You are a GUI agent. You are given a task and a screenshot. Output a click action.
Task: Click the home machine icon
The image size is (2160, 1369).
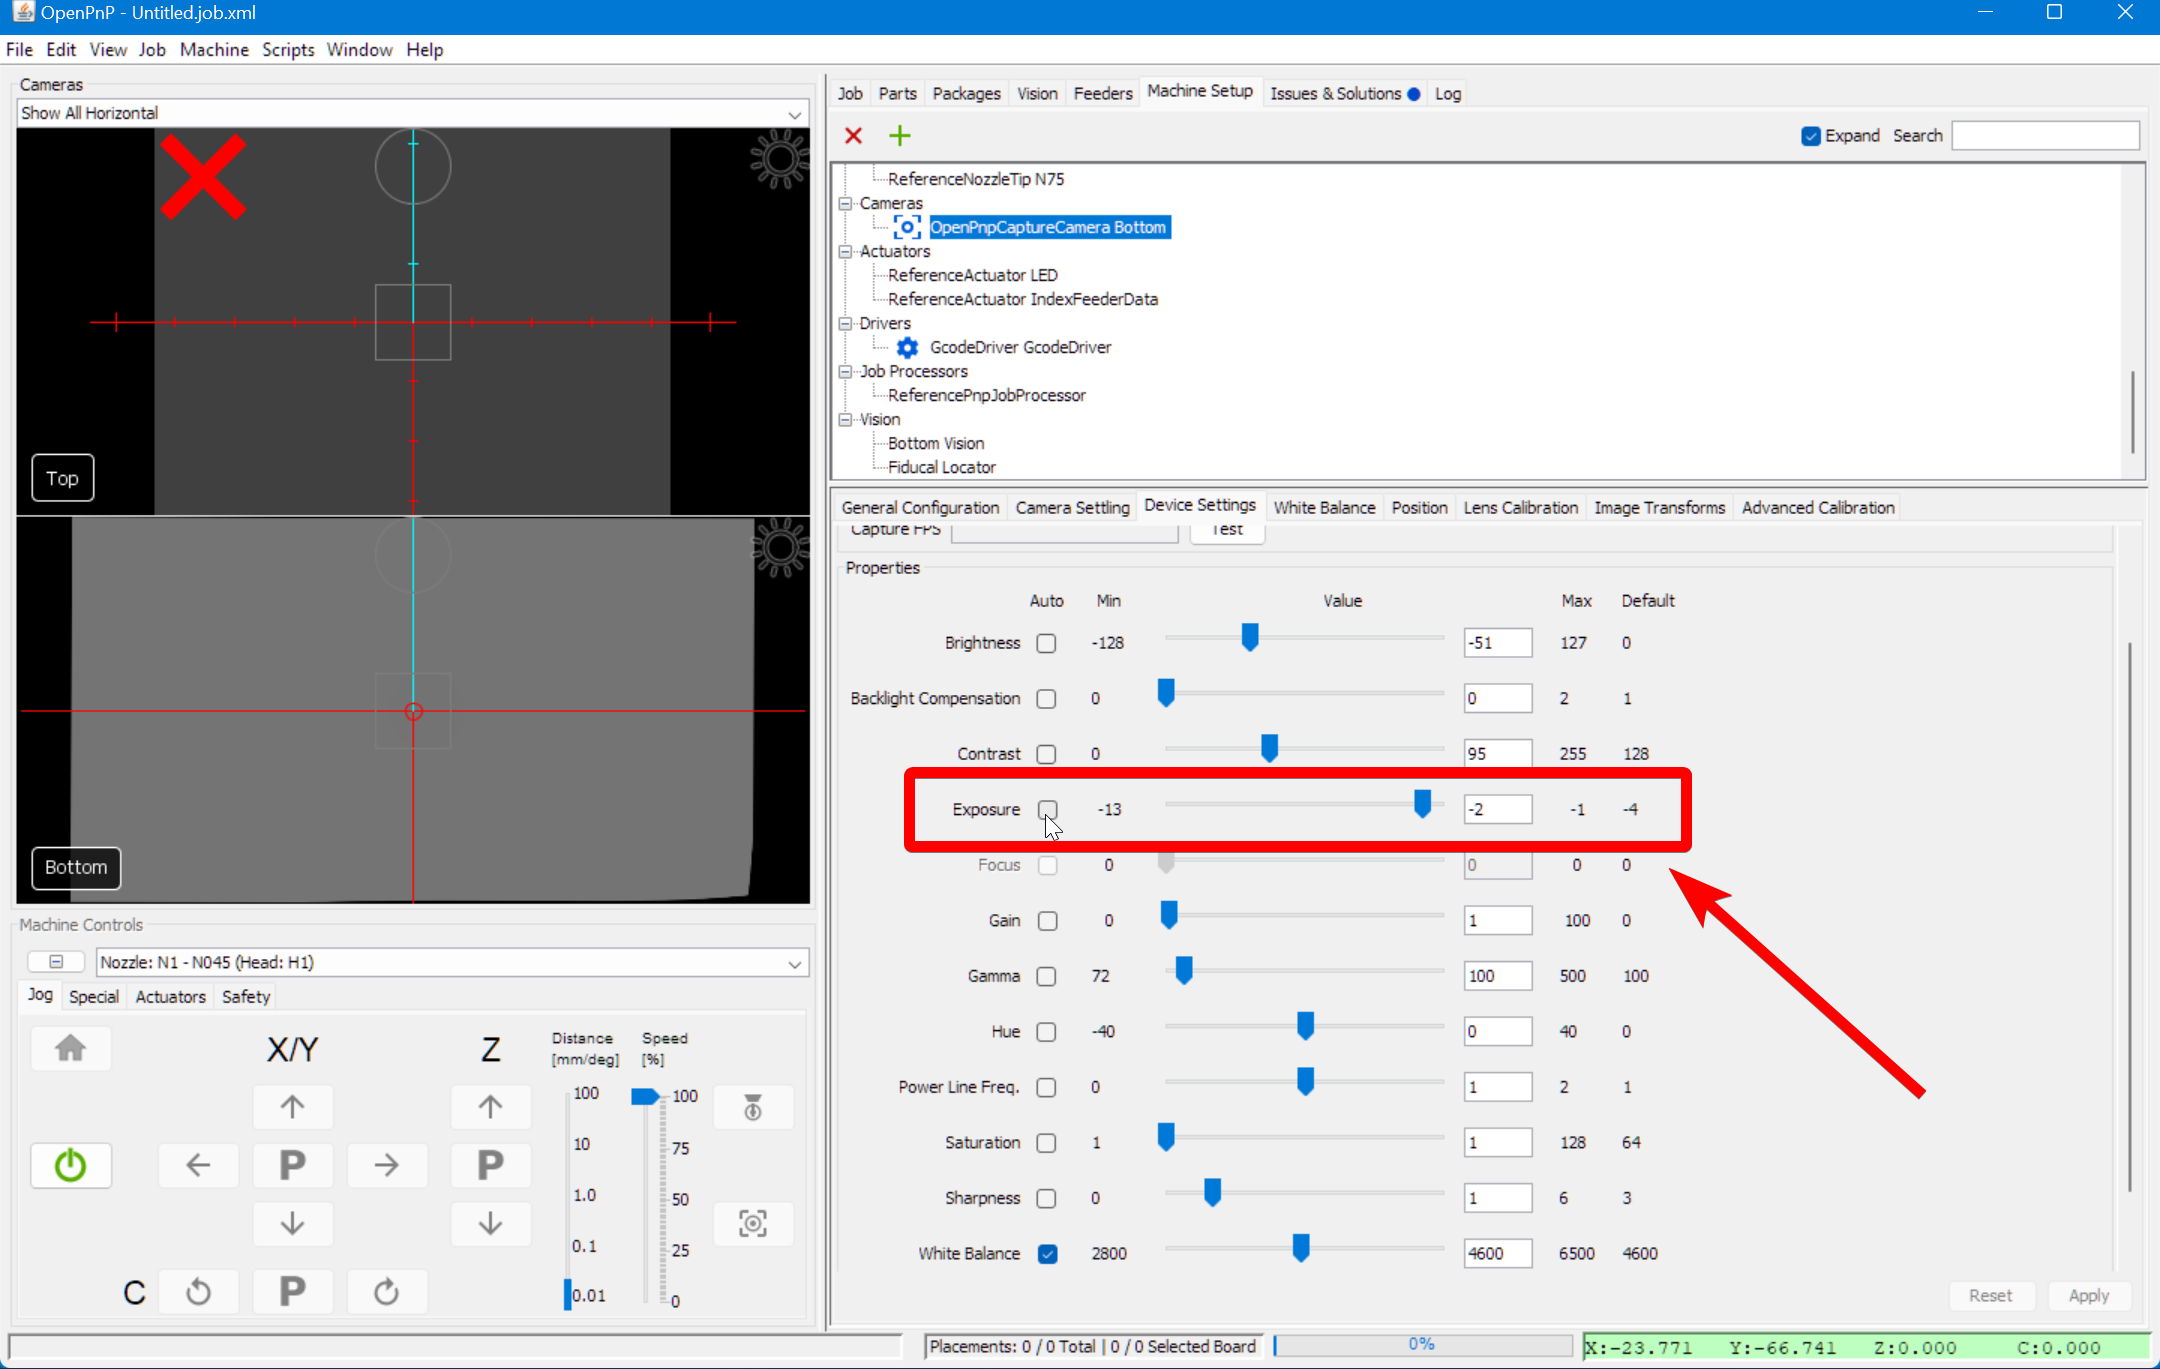(70, 1049)
